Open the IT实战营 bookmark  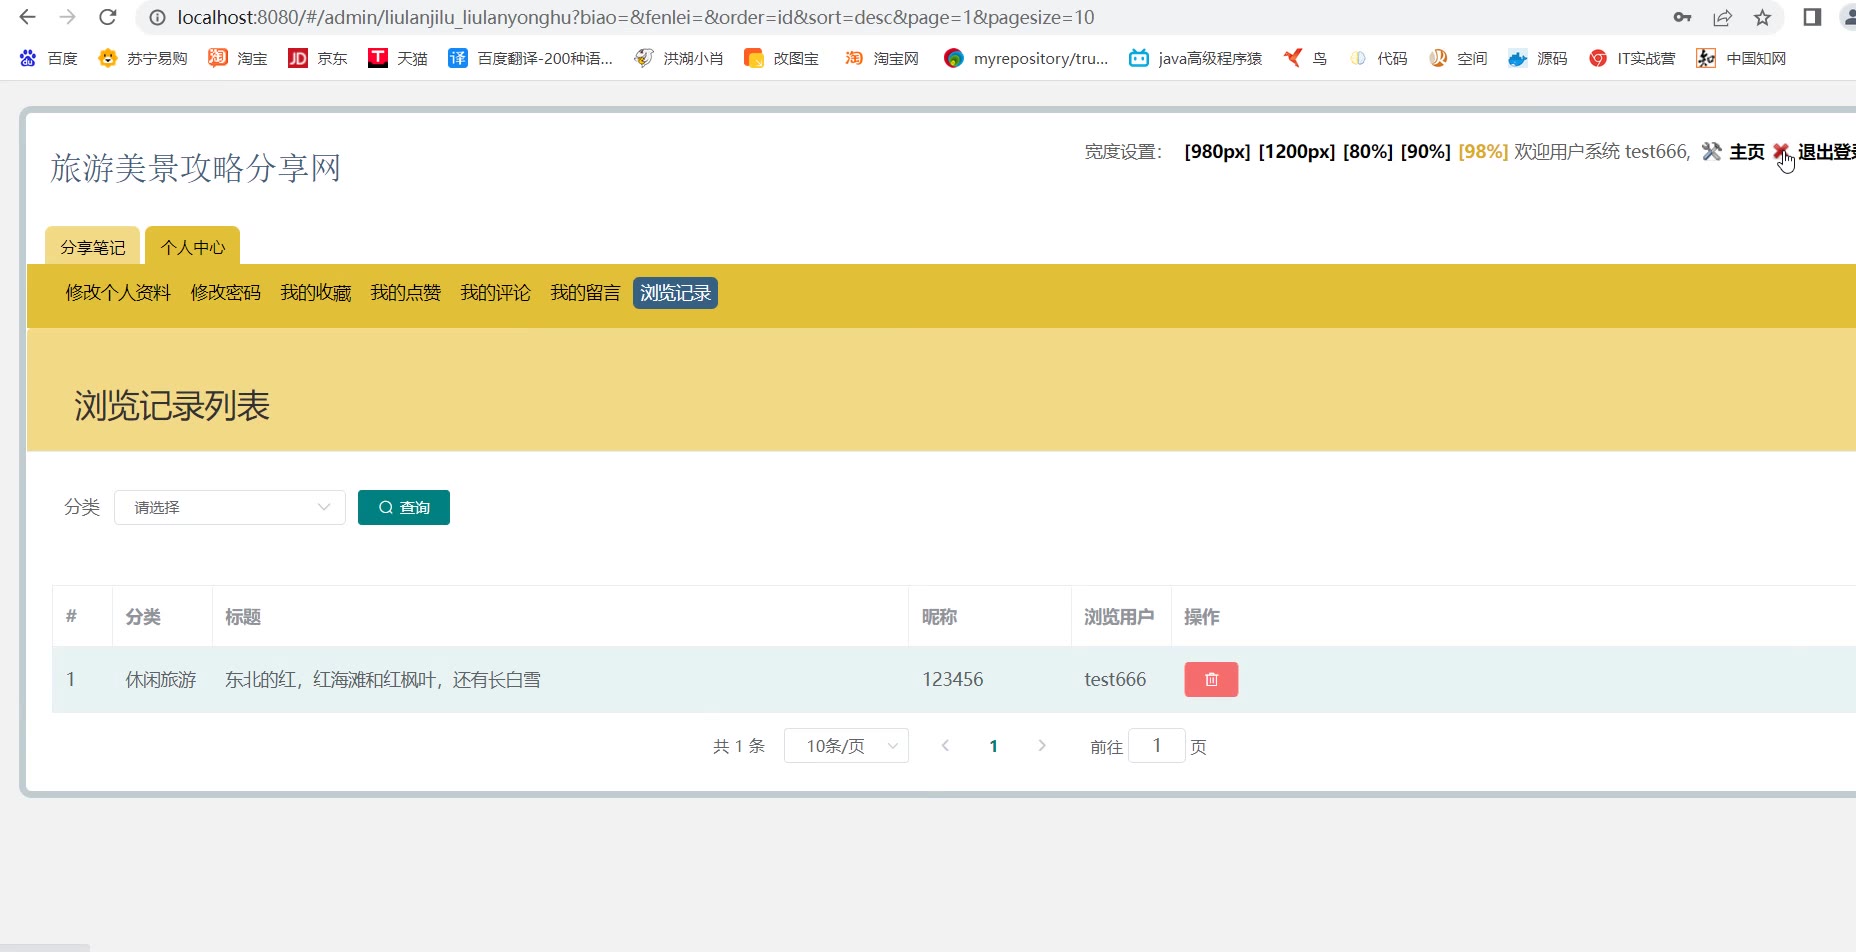1632,58
